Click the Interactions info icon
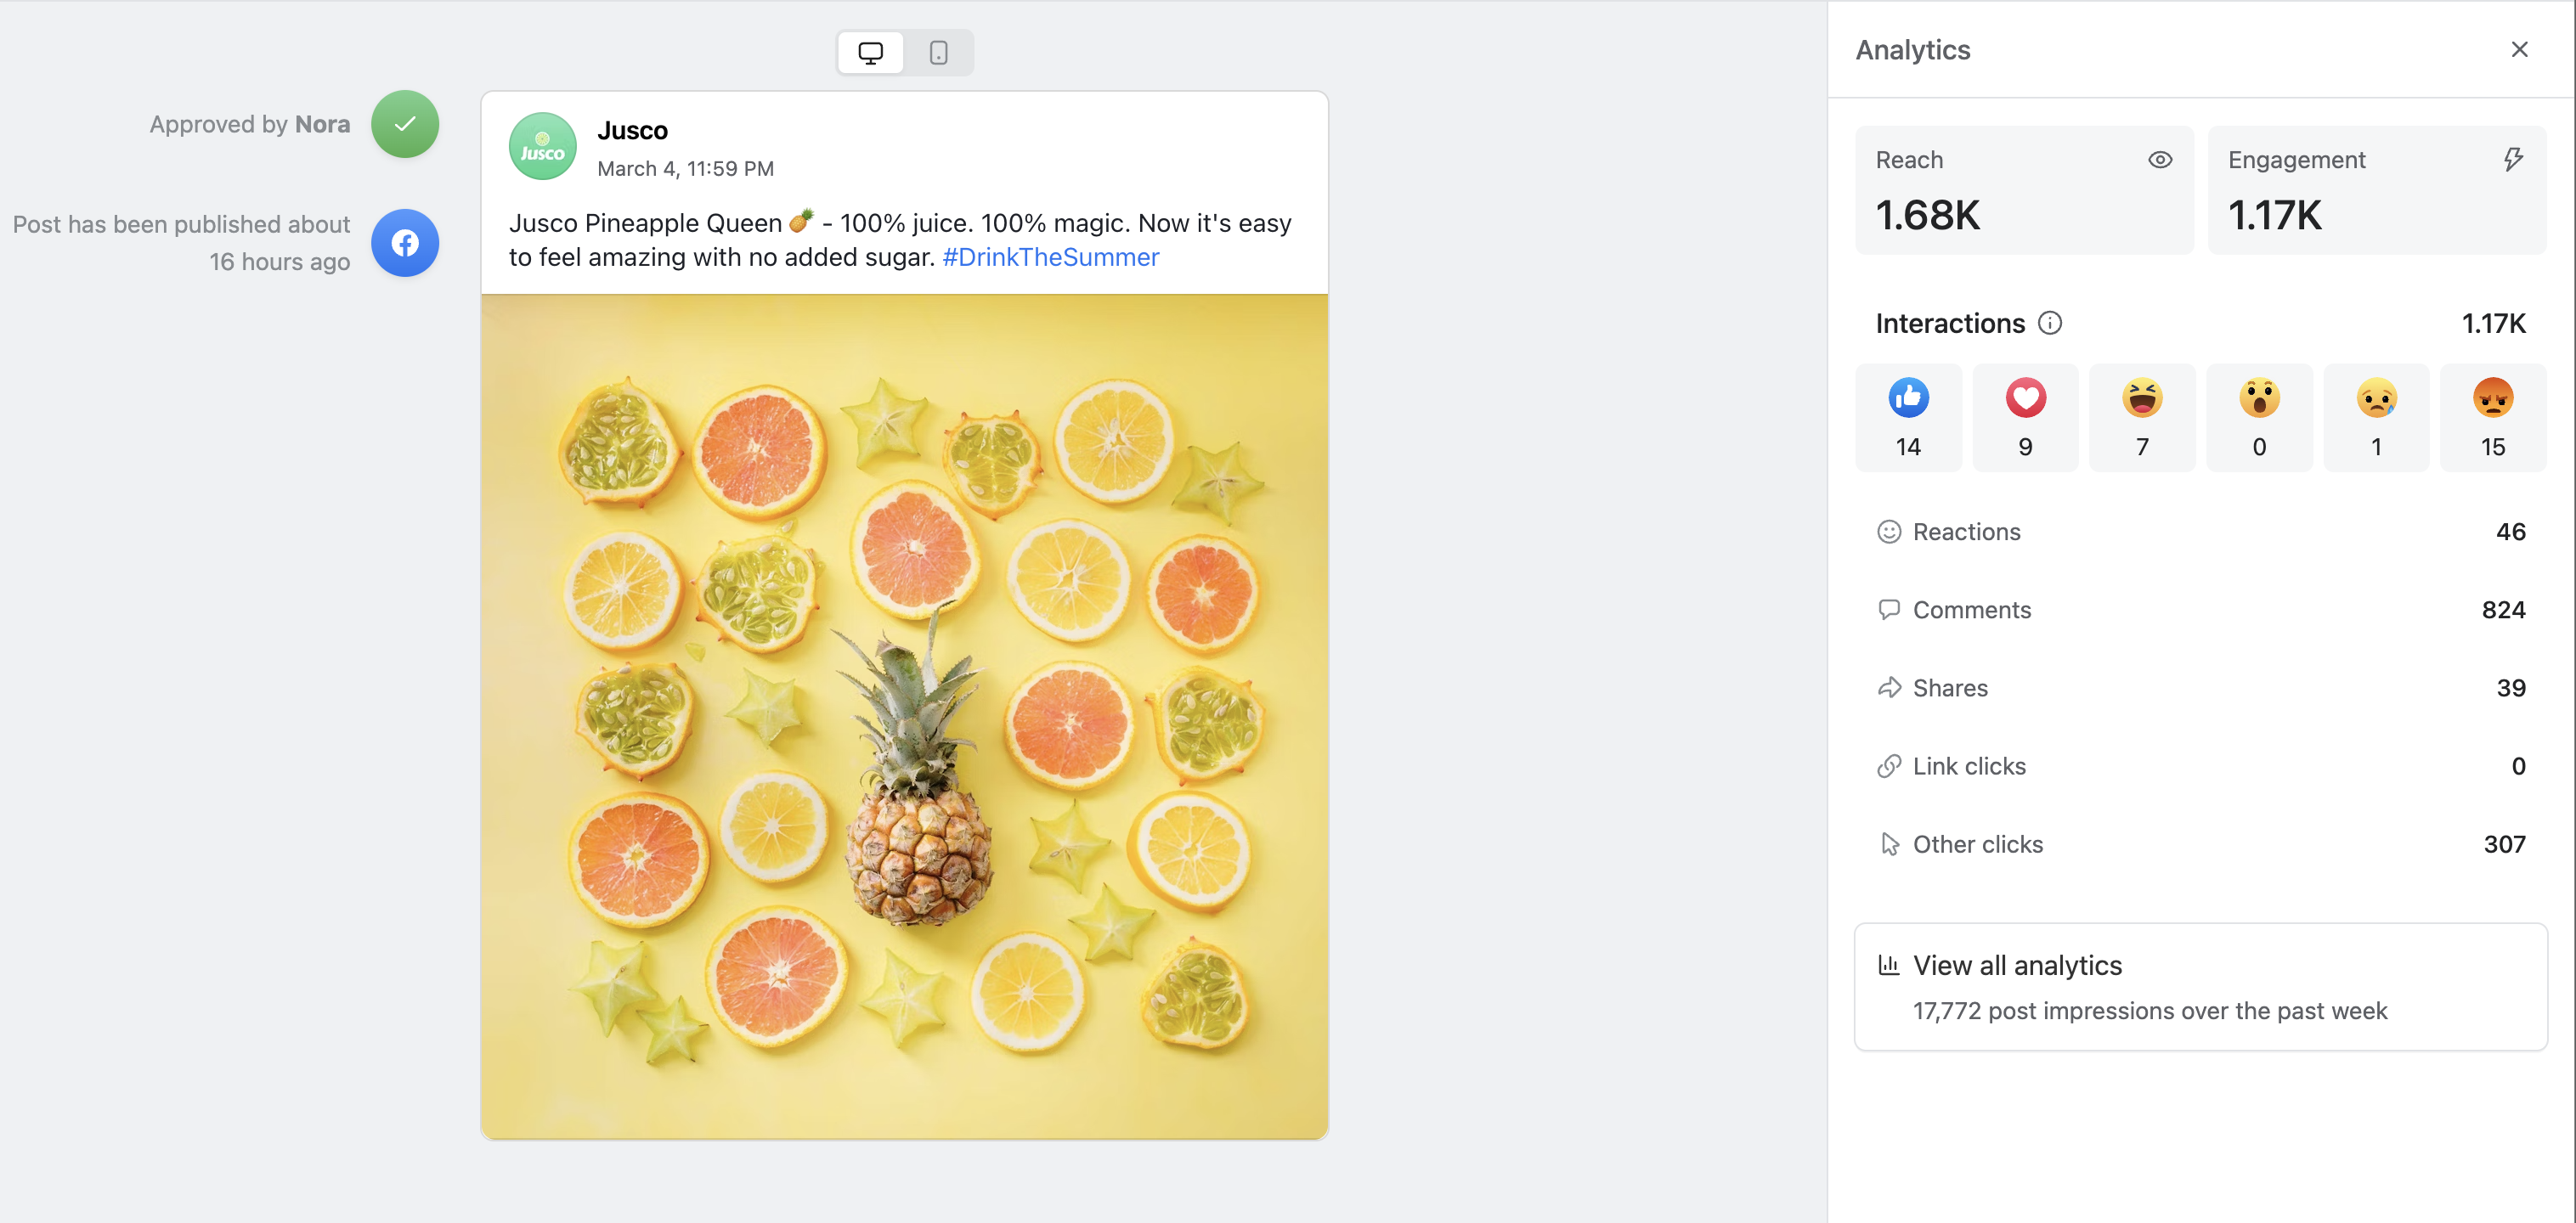The image size is (2576, 1223). point(2050,323)
